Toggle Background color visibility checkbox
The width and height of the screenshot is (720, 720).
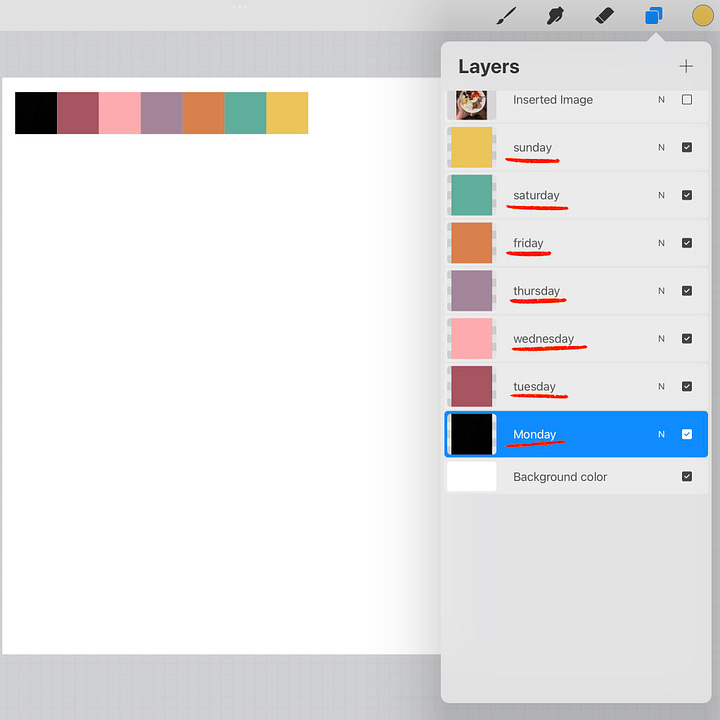click(x=686, y=477)
